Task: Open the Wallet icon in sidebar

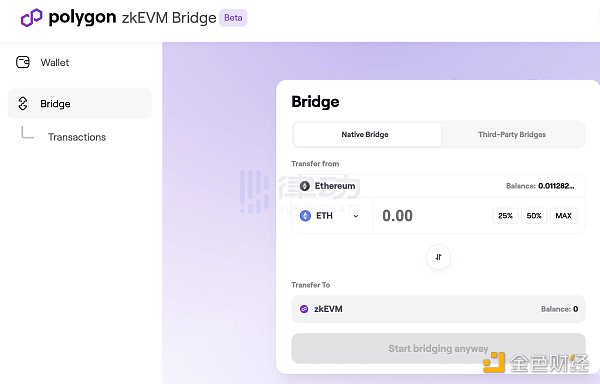Action: tap(23, 62)
